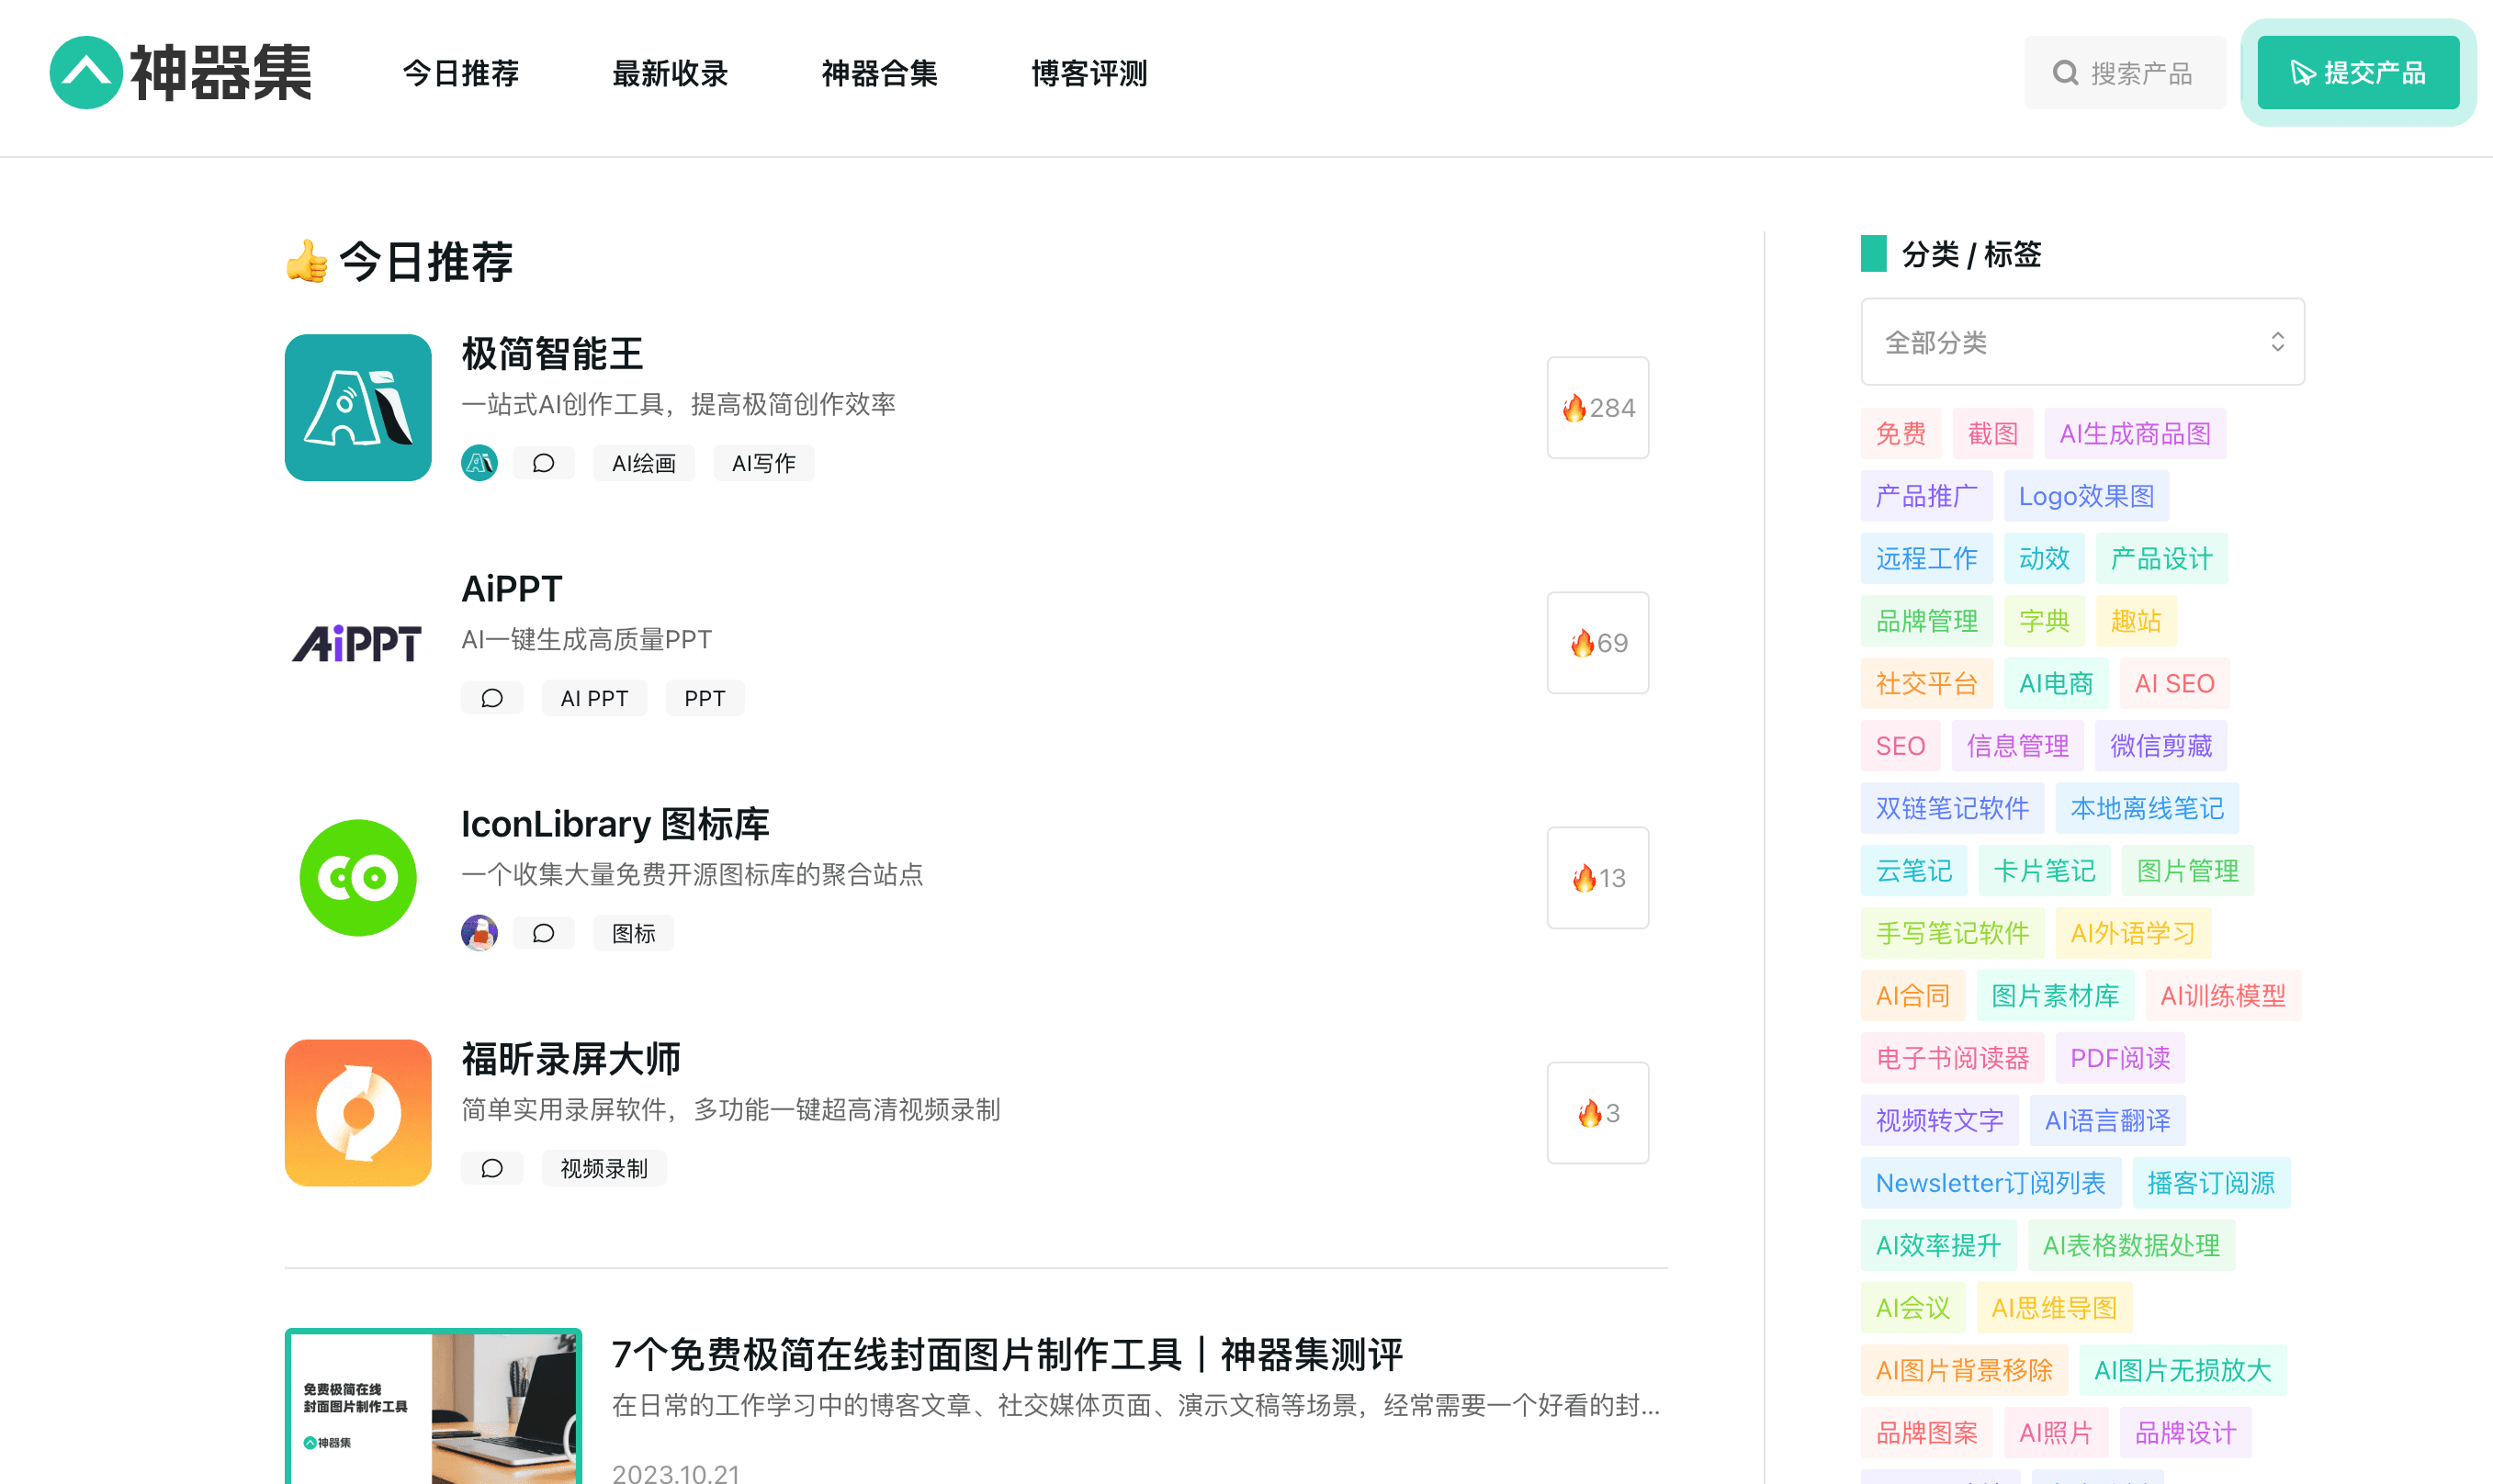Click submitter avatar under IconLibrary
The image size is (2493, 1484).
[x=480, y=933]
